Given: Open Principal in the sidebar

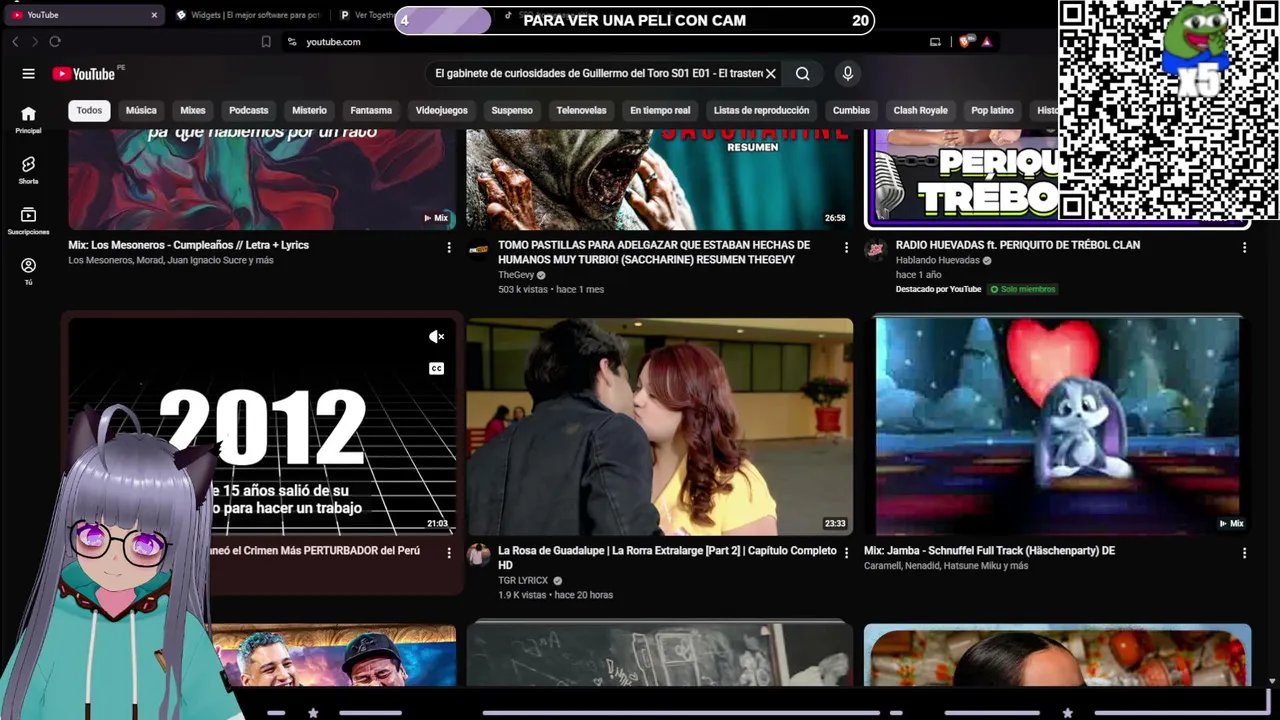Looking at the screenshot, I should 28,119.
